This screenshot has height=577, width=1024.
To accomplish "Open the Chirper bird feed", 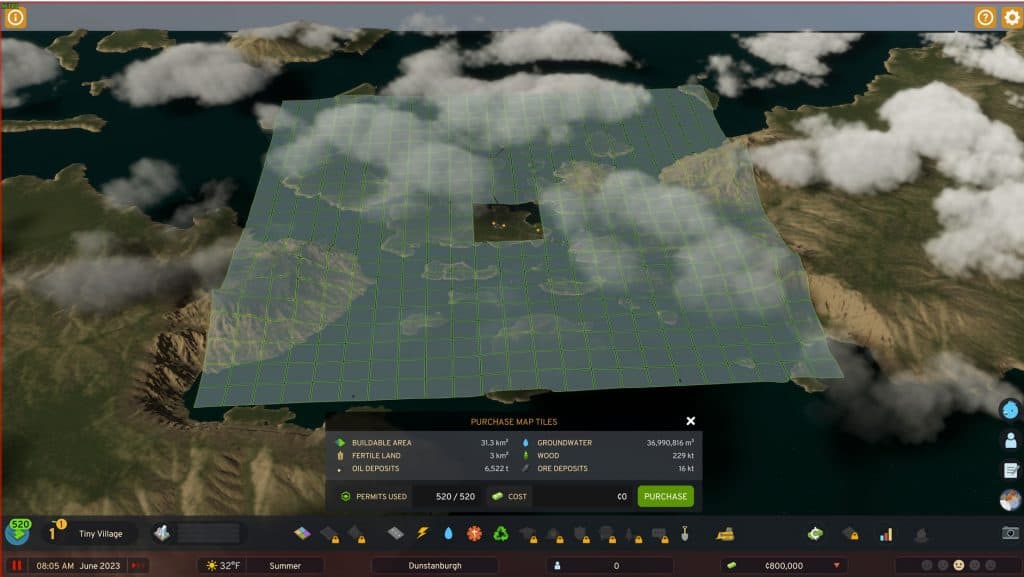I will [1010, 410].
